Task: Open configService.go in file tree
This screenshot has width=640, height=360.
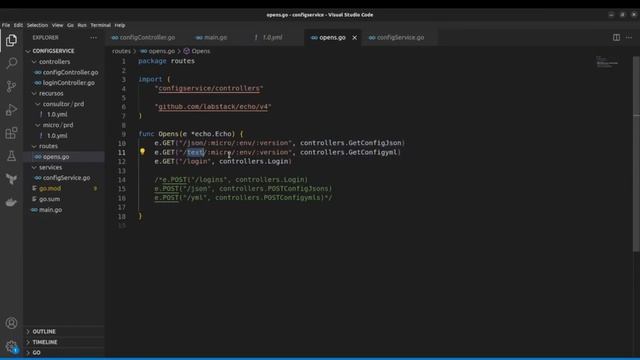Action: tap(66, 178)
